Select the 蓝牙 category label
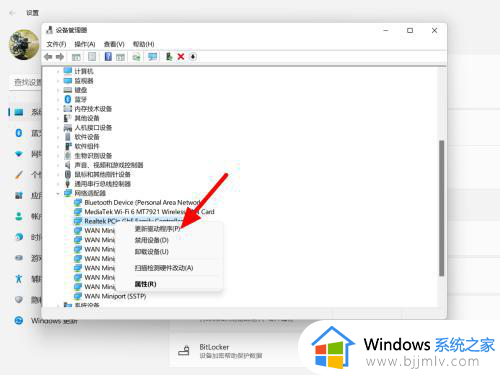Screen dimensions: 500x375 (80, 99)
